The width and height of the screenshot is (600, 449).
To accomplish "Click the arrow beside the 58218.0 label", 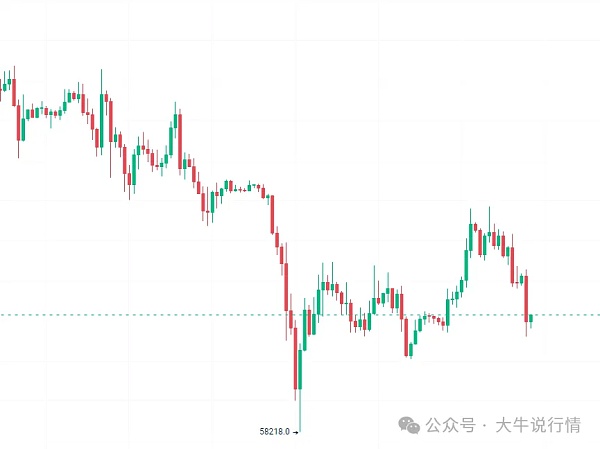I will pos(295,432).
